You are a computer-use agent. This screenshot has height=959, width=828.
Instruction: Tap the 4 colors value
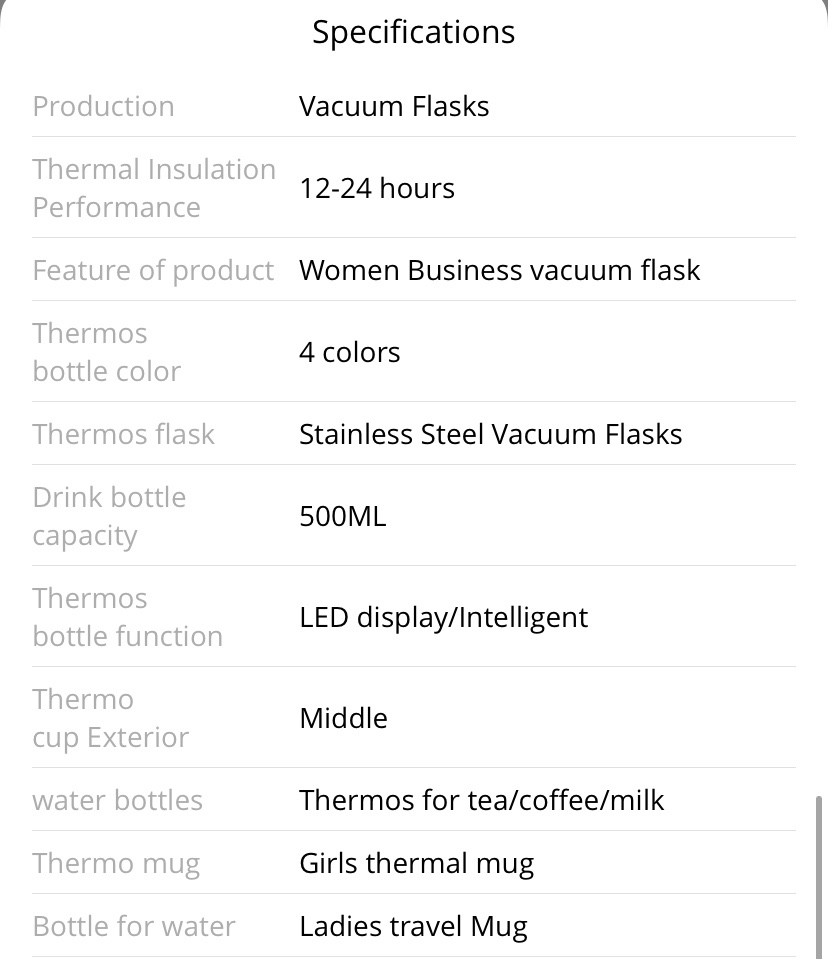tap(349, 352)
